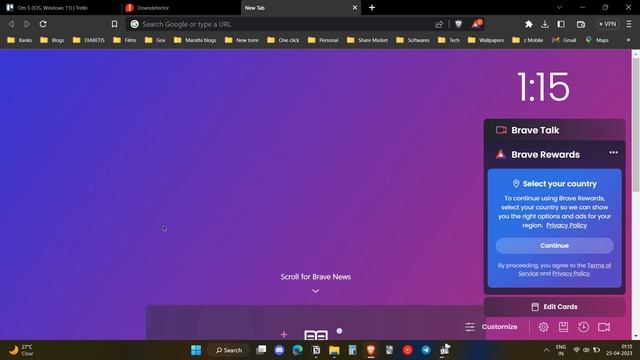Open the Marathi blogs bookmark folder

point(195,40)
